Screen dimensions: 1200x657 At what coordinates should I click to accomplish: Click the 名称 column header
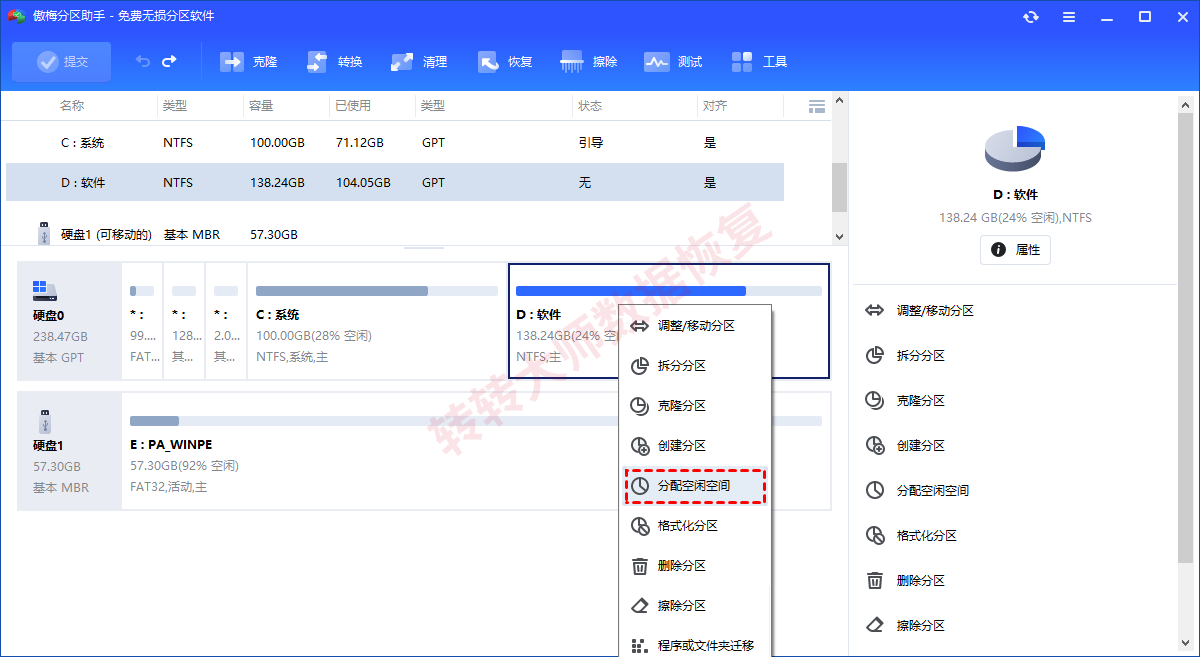(72, 106)
